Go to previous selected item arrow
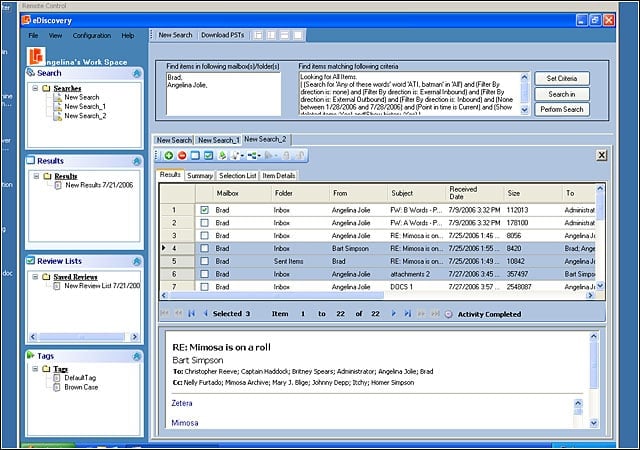 click(x=205, y=314)
